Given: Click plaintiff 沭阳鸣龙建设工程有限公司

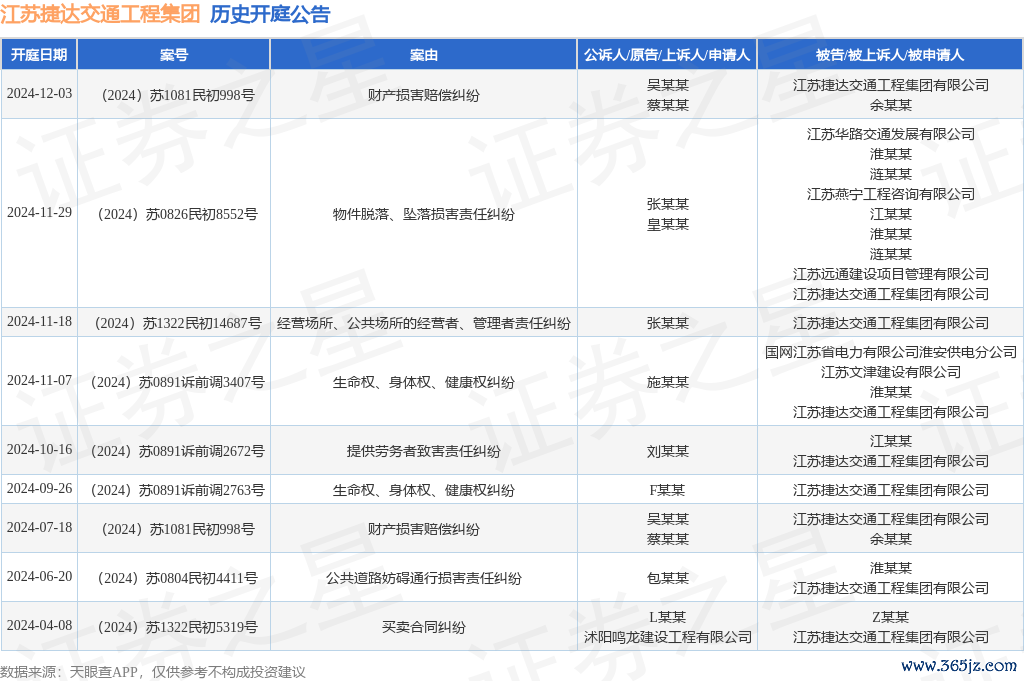Looking at the screenshot, I should click(667, 637).
